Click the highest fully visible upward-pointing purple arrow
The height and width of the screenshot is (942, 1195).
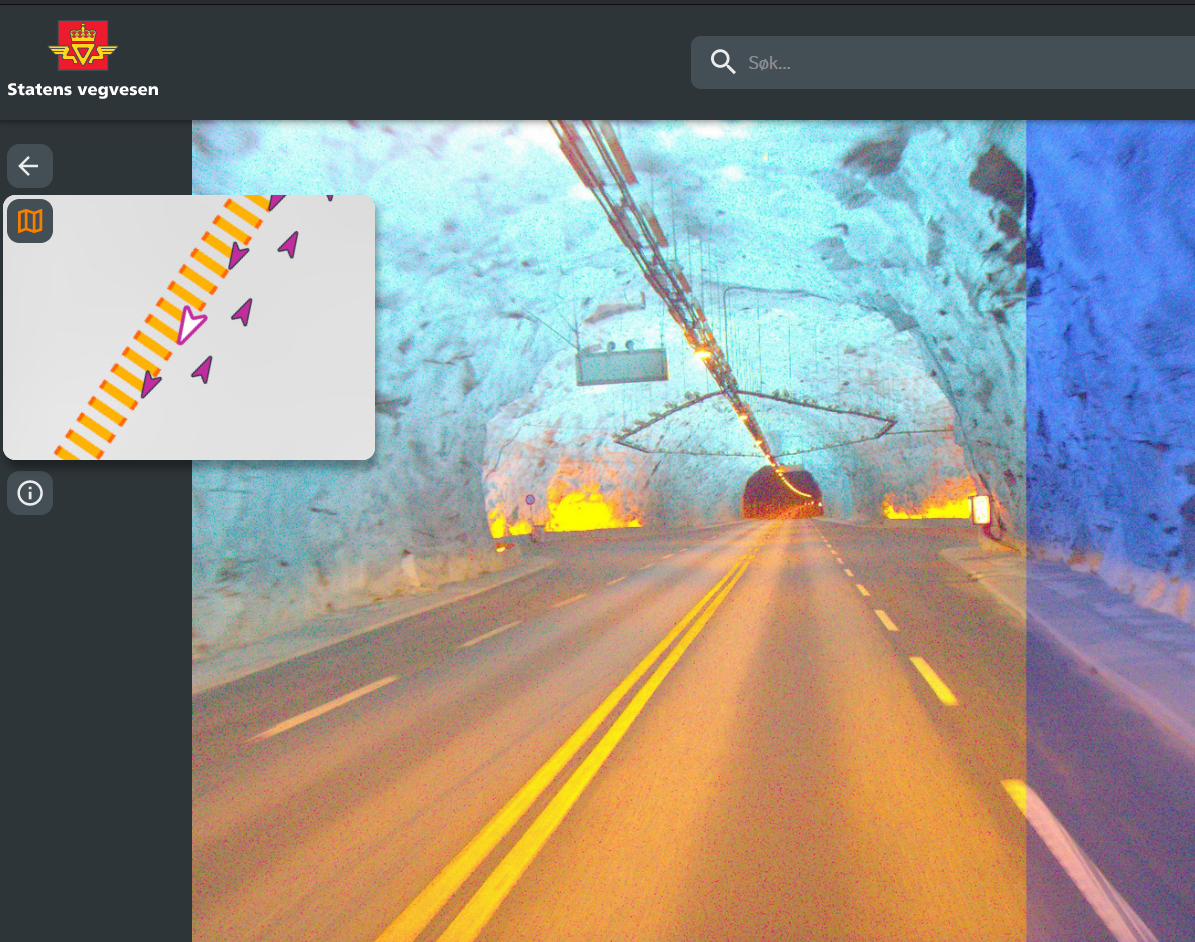pos(289,243)
